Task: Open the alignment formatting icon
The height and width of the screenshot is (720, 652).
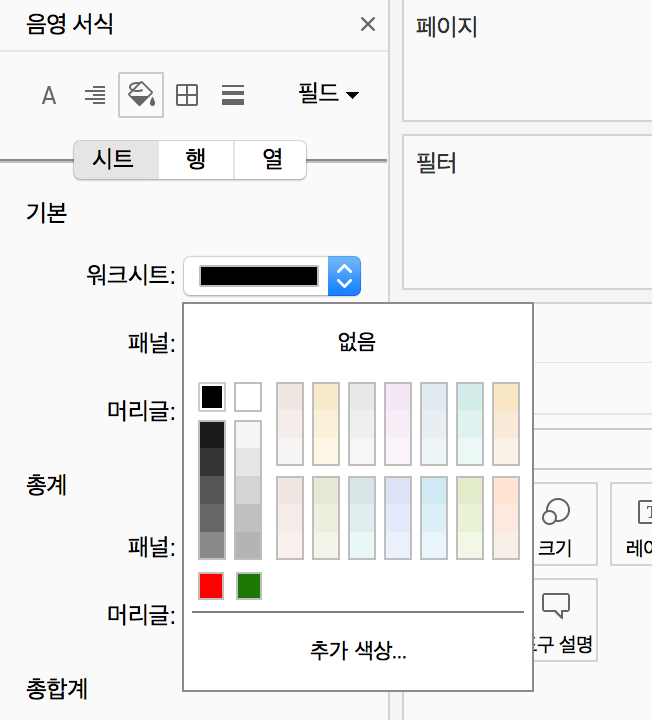Action: pos(95,96)
